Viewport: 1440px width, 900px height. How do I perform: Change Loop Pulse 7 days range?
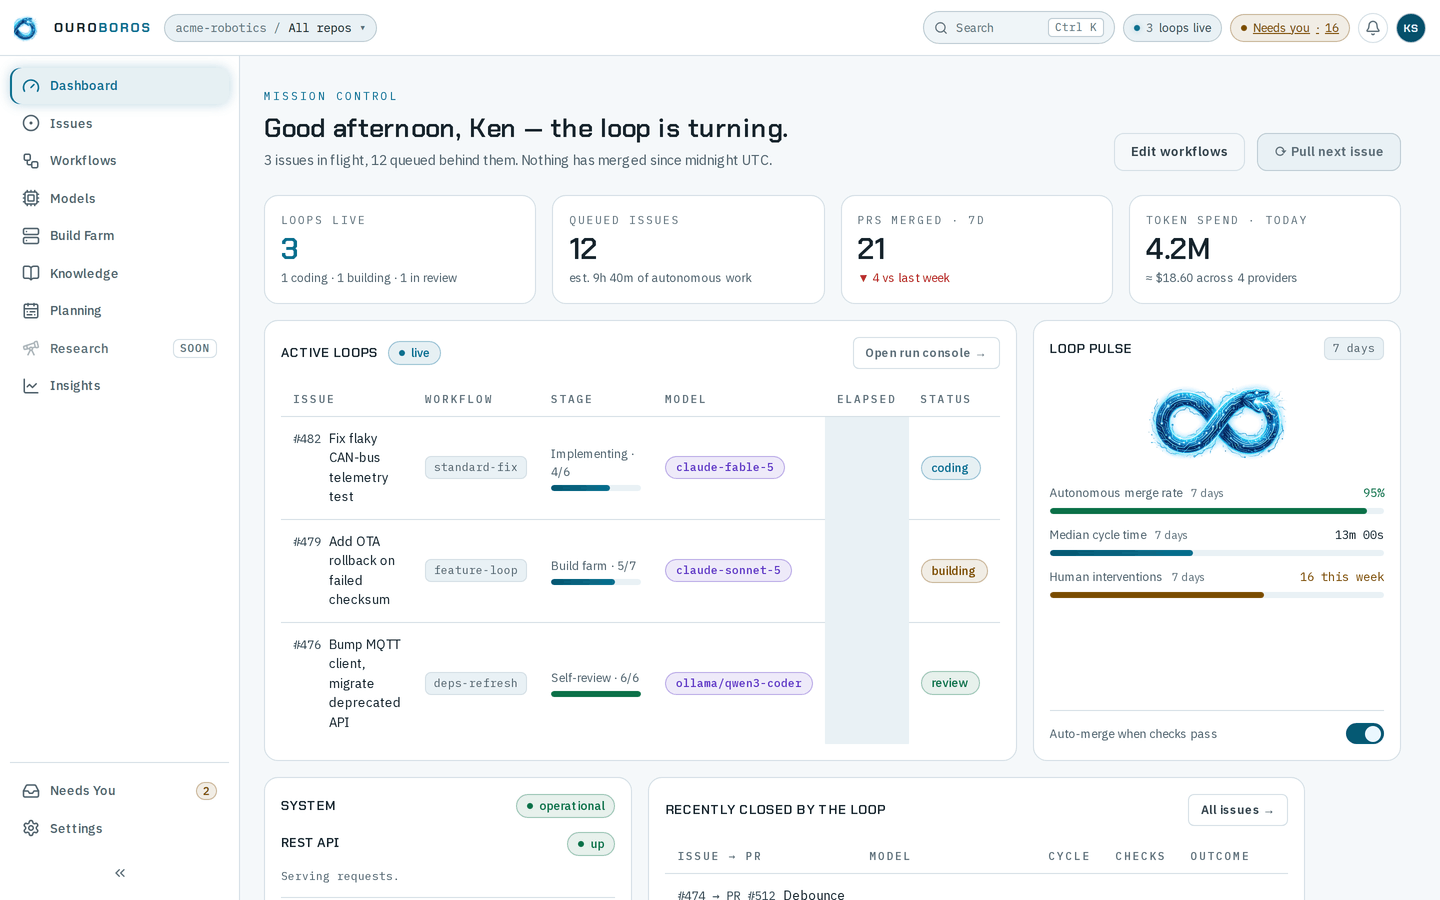pyautogui.click(x=1354, y=348)
